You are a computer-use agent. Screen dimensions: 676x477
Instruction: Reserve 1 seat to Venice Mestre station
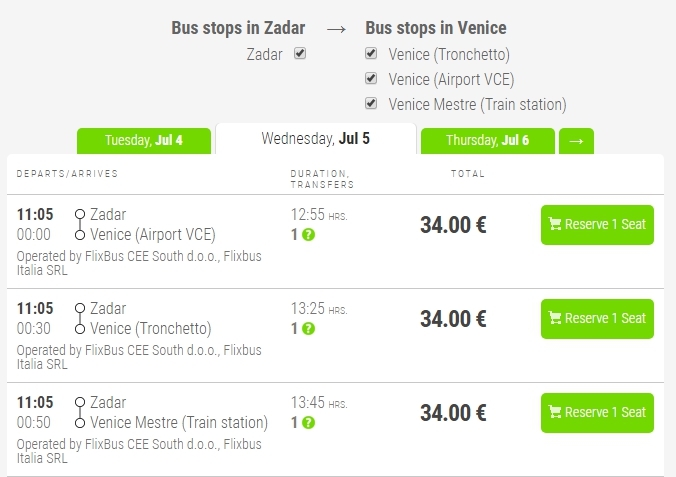597,413
